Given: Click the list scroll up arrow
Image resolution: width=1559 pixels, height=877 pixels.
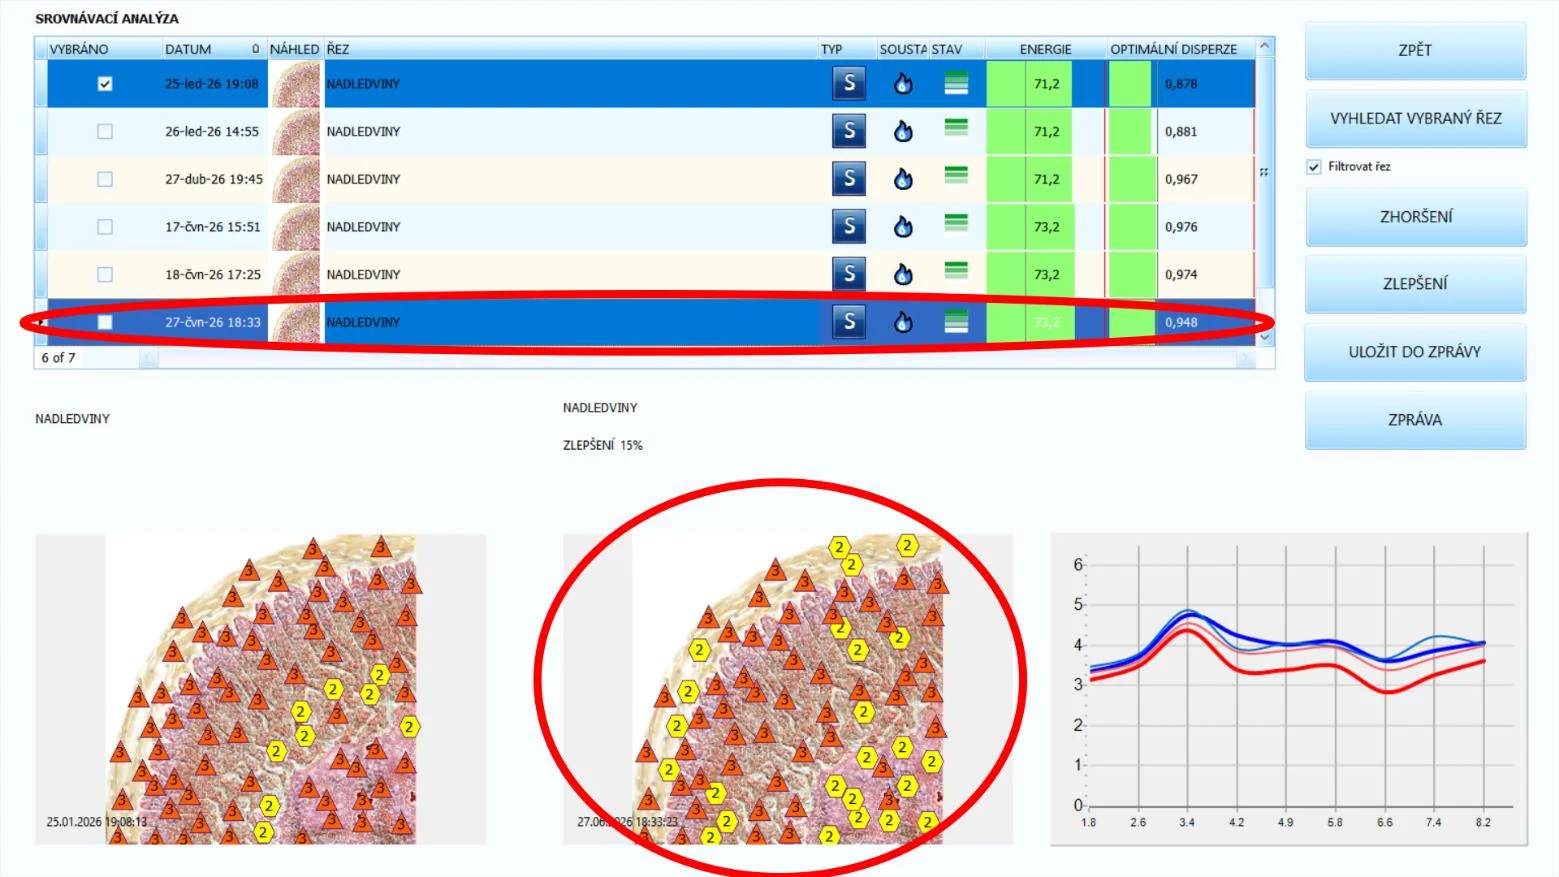Looking at the screenshot, I should 1265,46.
